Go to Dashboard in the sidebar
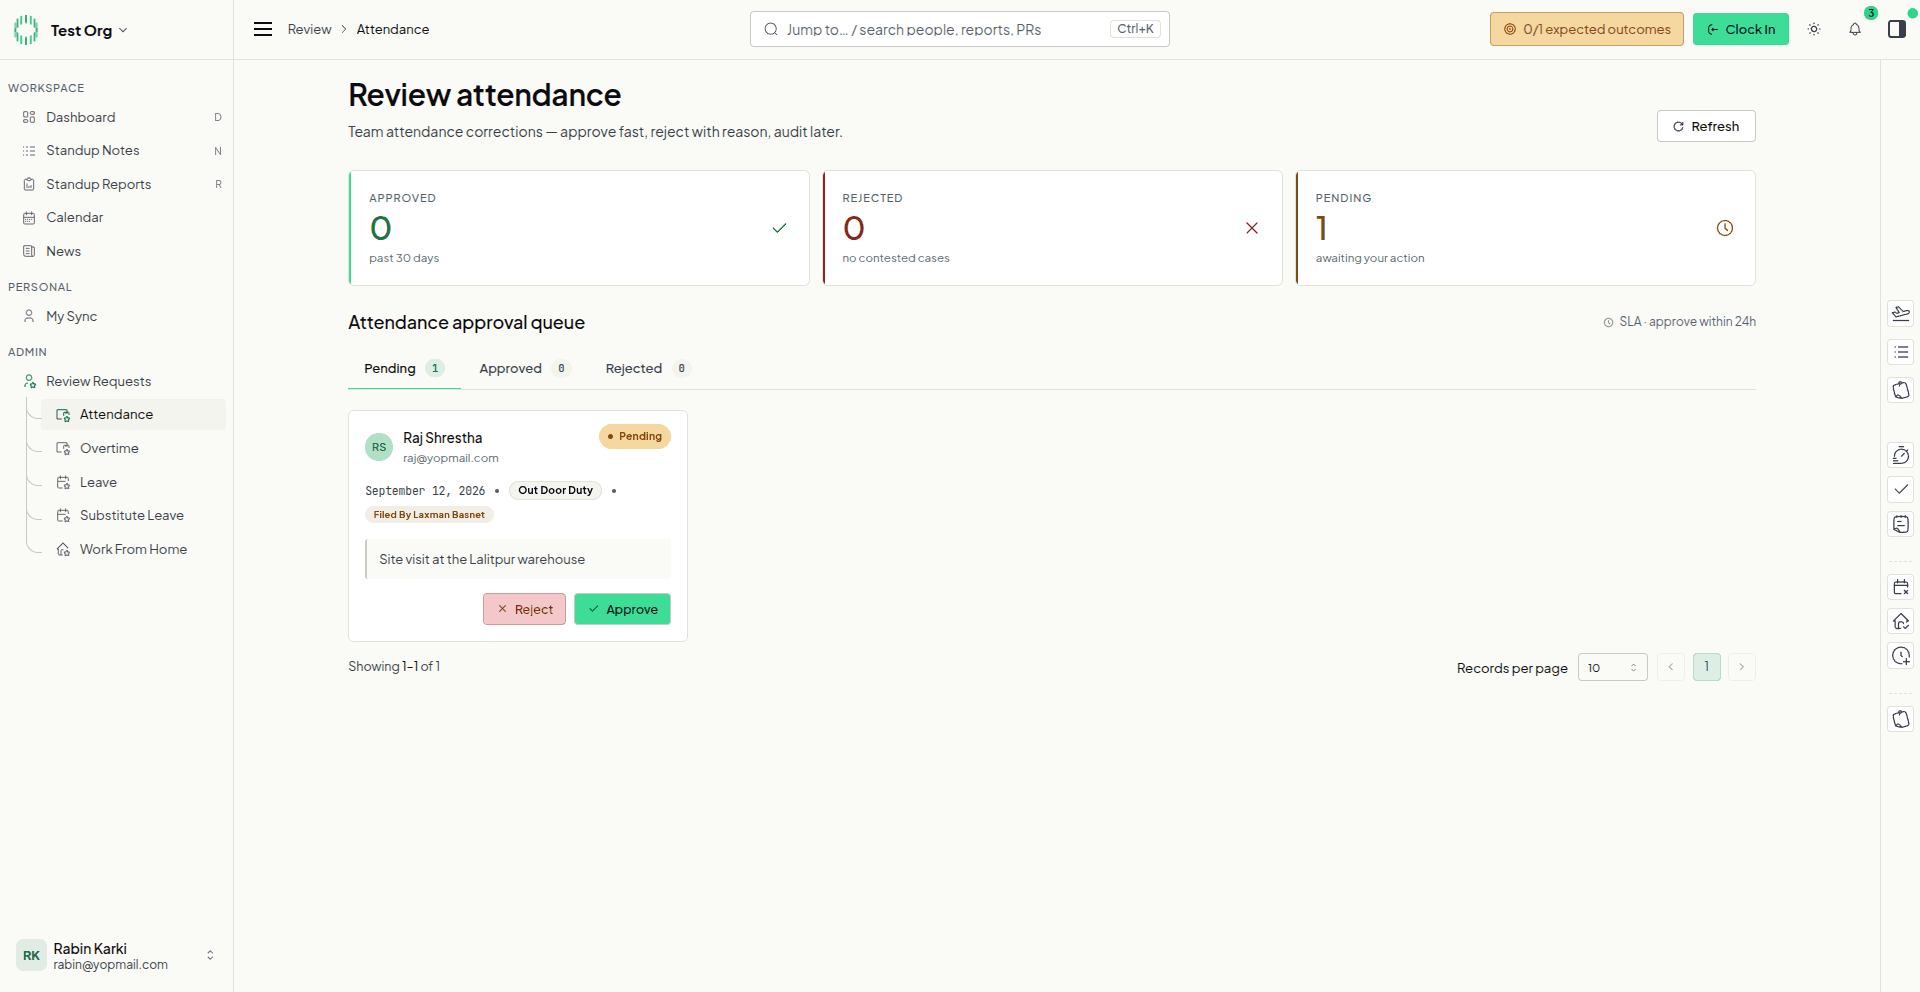The height and width of the screenshot is (992, 1920). pos(118,117)
